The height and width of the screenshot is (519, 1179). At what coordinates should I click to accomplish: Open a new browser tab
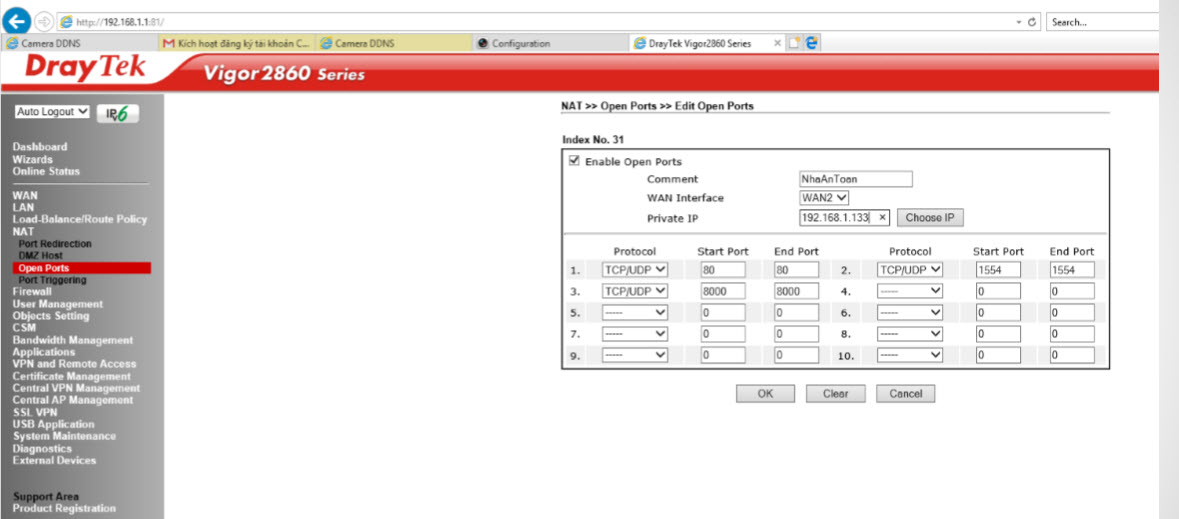point(794,43)
